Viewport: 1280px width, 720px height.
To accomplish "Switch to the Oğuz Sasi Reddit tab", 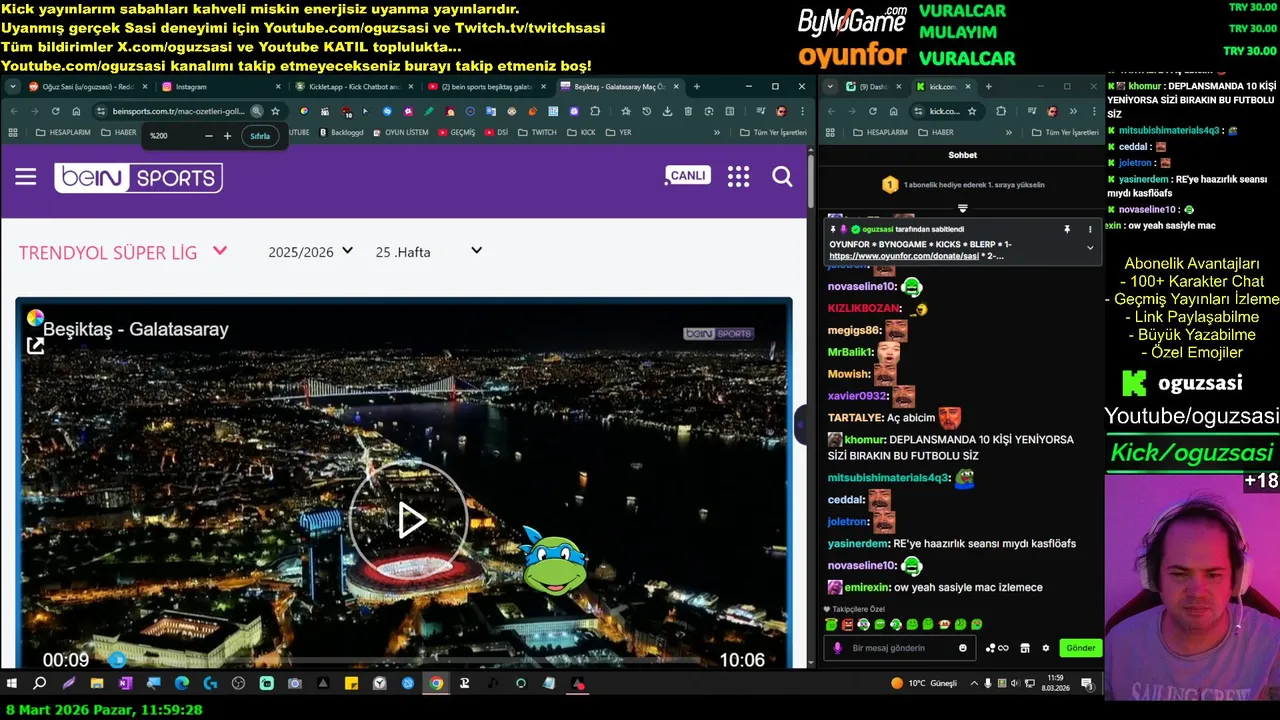I will (87, 87).
